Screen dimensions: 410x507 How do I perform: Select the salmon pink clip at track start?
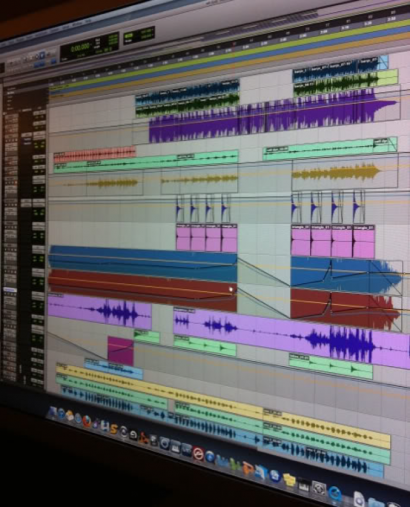[95, 155]
